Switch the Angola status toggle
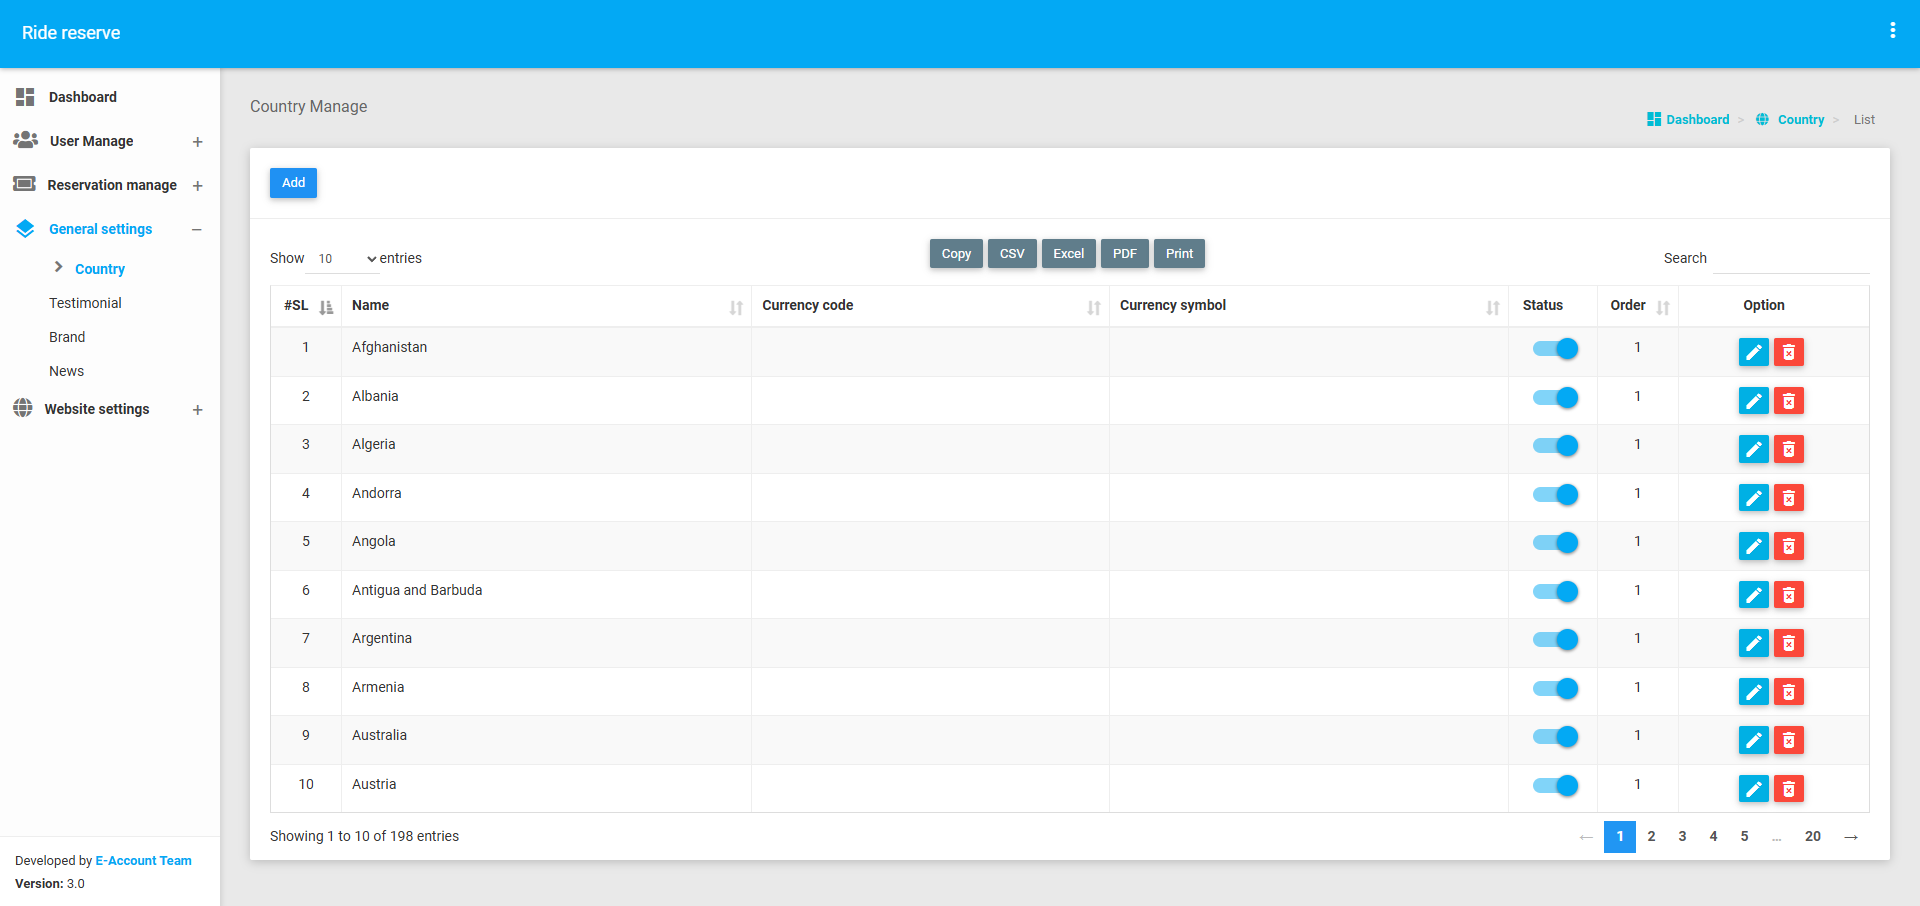Image resolution: width=1920 pixels, height=906 pixels. 1555,543
